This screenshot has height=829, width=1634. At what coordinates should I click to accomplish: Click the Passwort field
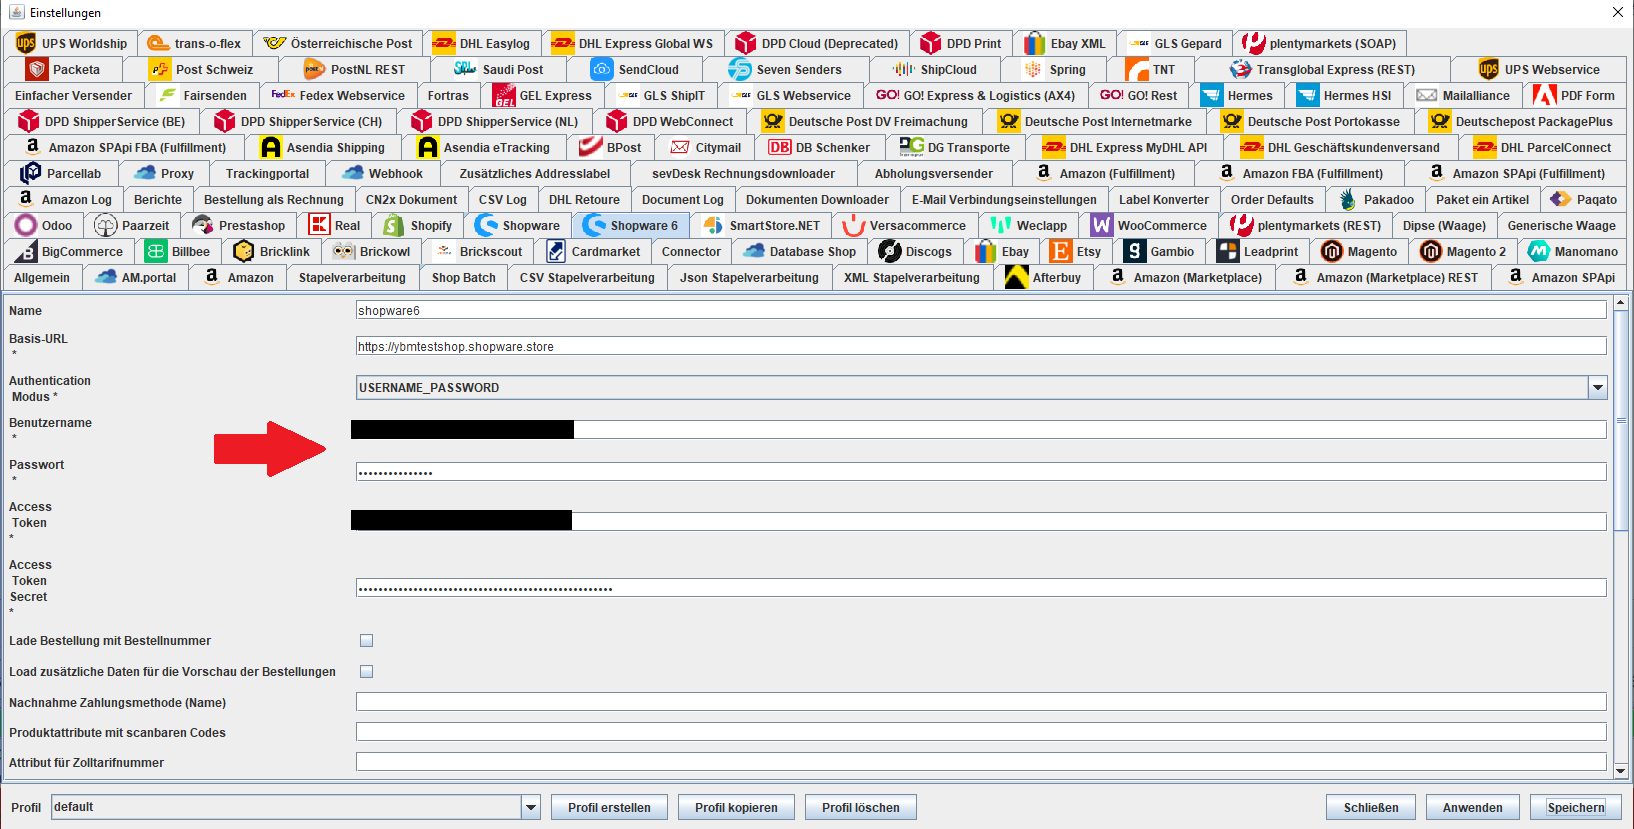tap(981, 472)
